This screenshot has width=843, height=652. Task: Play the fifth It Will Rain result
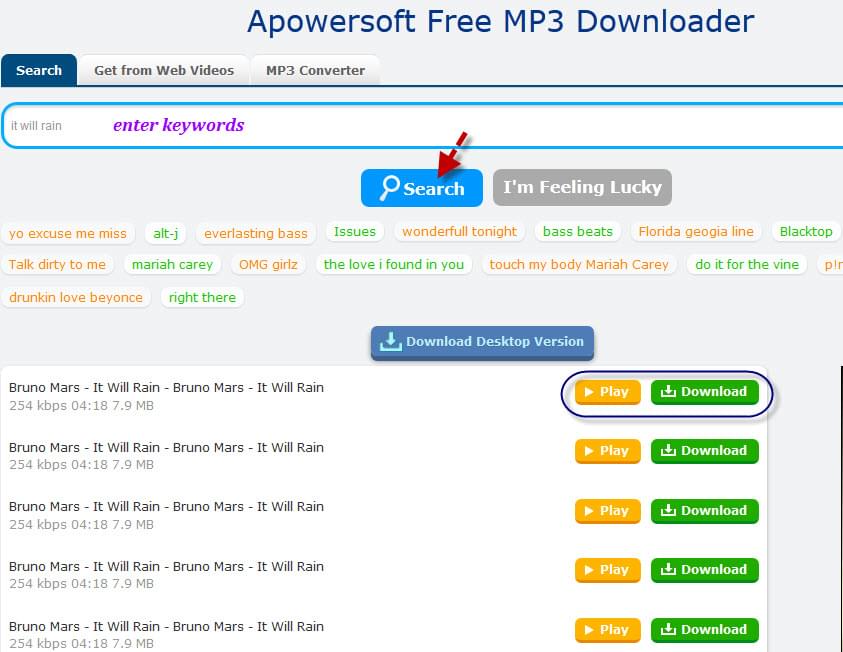(608, 630)
